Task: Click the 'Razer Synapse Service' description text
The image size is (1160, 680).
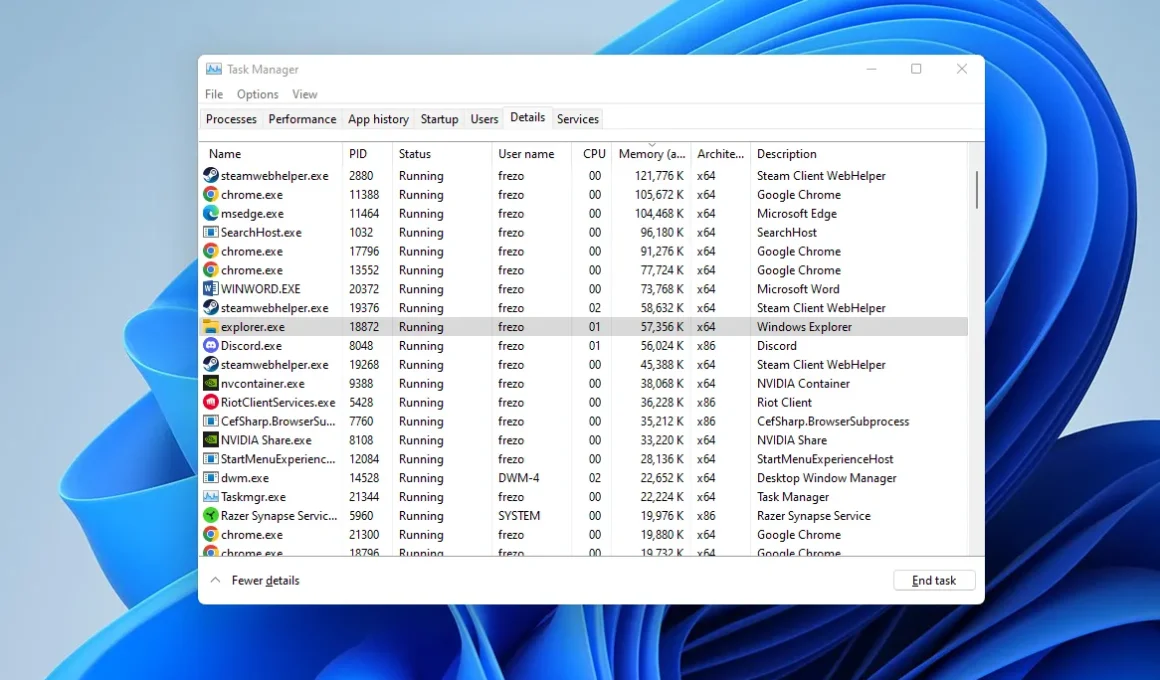Action: [x=813, y=515]
